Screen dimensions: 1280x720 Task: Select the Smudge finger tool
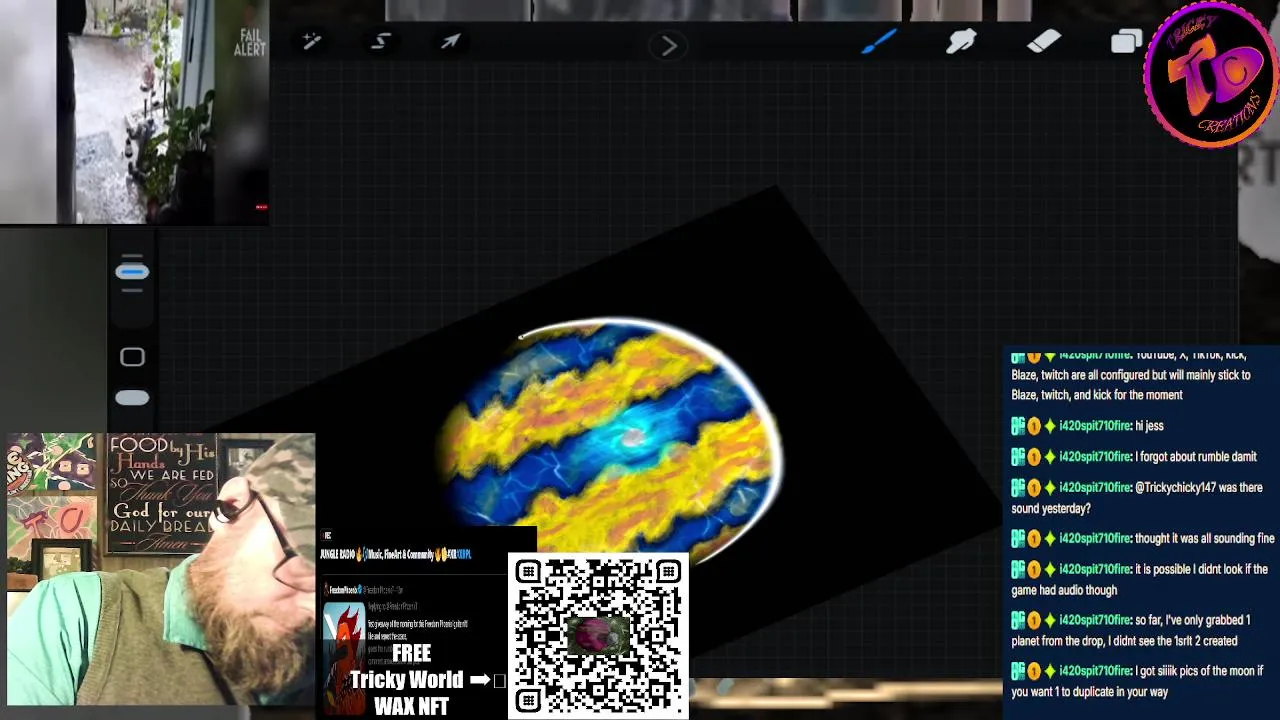click(x=961, y=41)
